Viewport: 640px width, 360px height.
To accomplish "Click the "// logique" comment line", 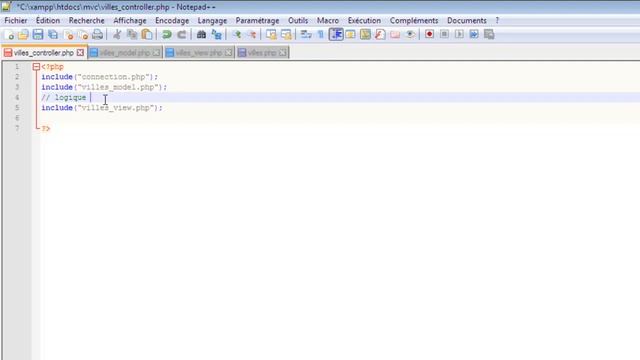I will (x=64, y=98).
